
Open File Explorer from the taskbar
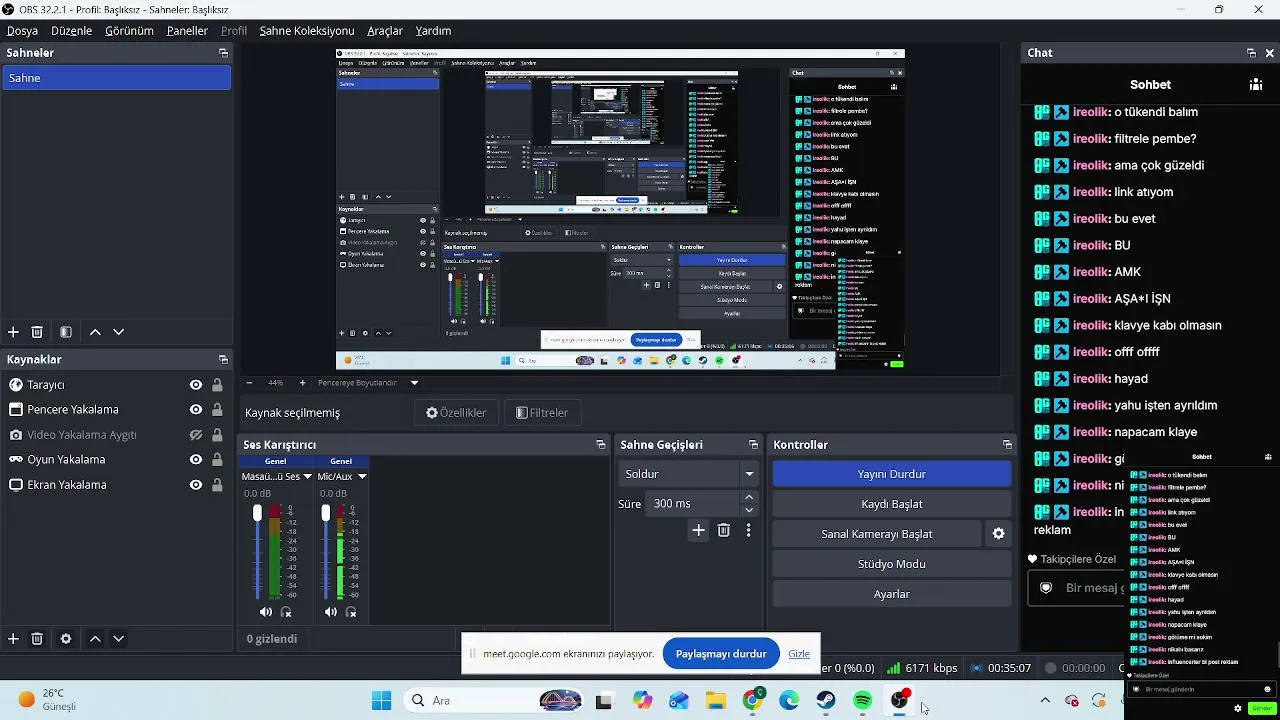tap(716, 701)
